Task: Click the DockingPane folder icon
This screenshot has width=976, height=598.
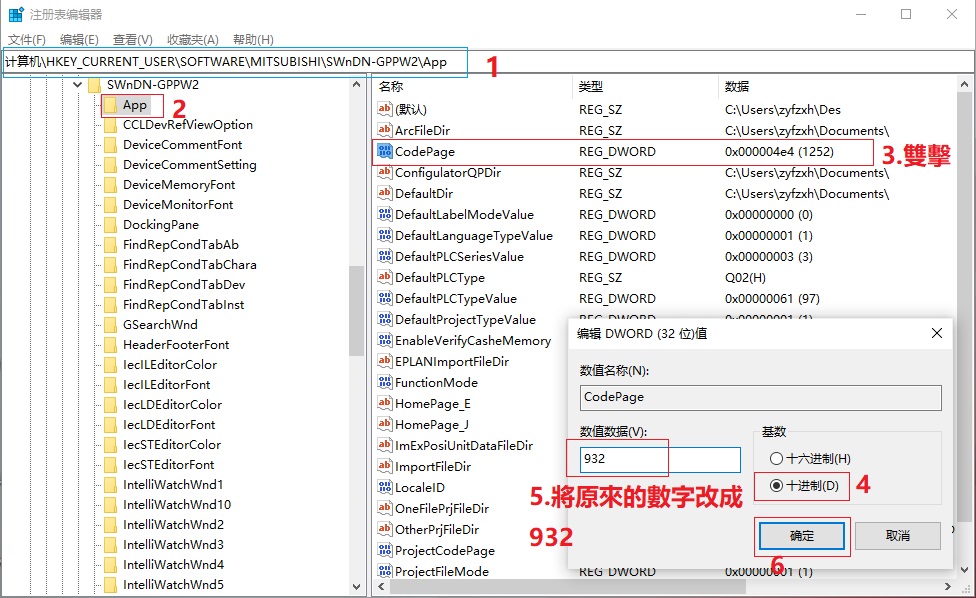Action: pos(110,225)
